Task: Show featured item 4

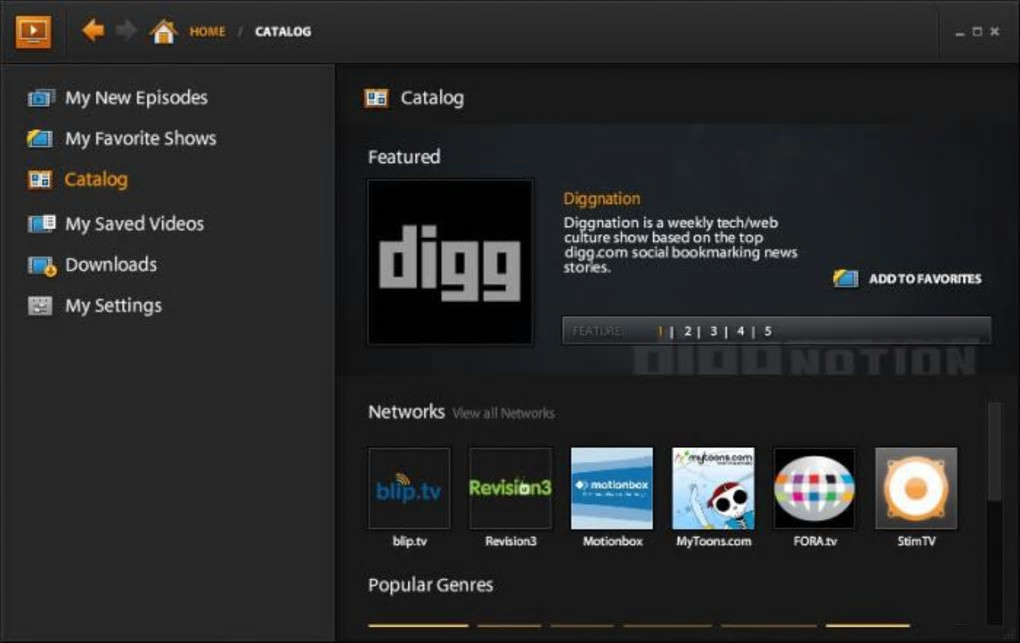Action: coord(740,331)
